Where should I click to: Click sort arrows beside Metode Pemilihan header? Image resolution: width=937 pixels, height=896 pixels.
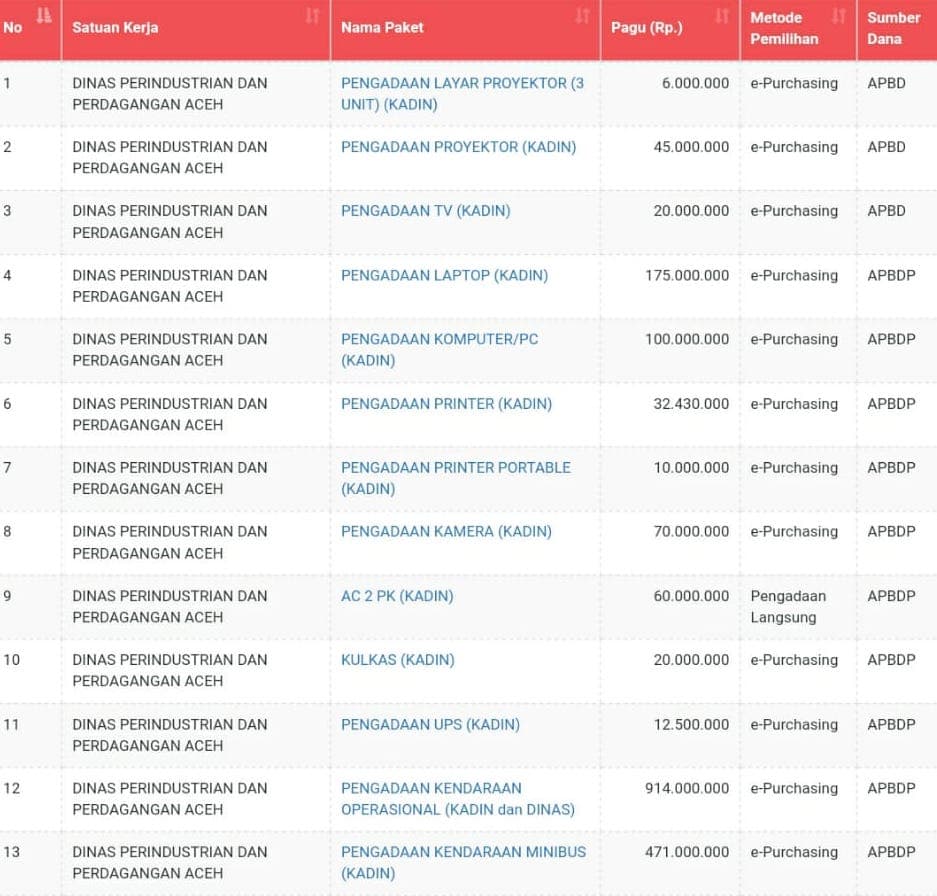839,16
